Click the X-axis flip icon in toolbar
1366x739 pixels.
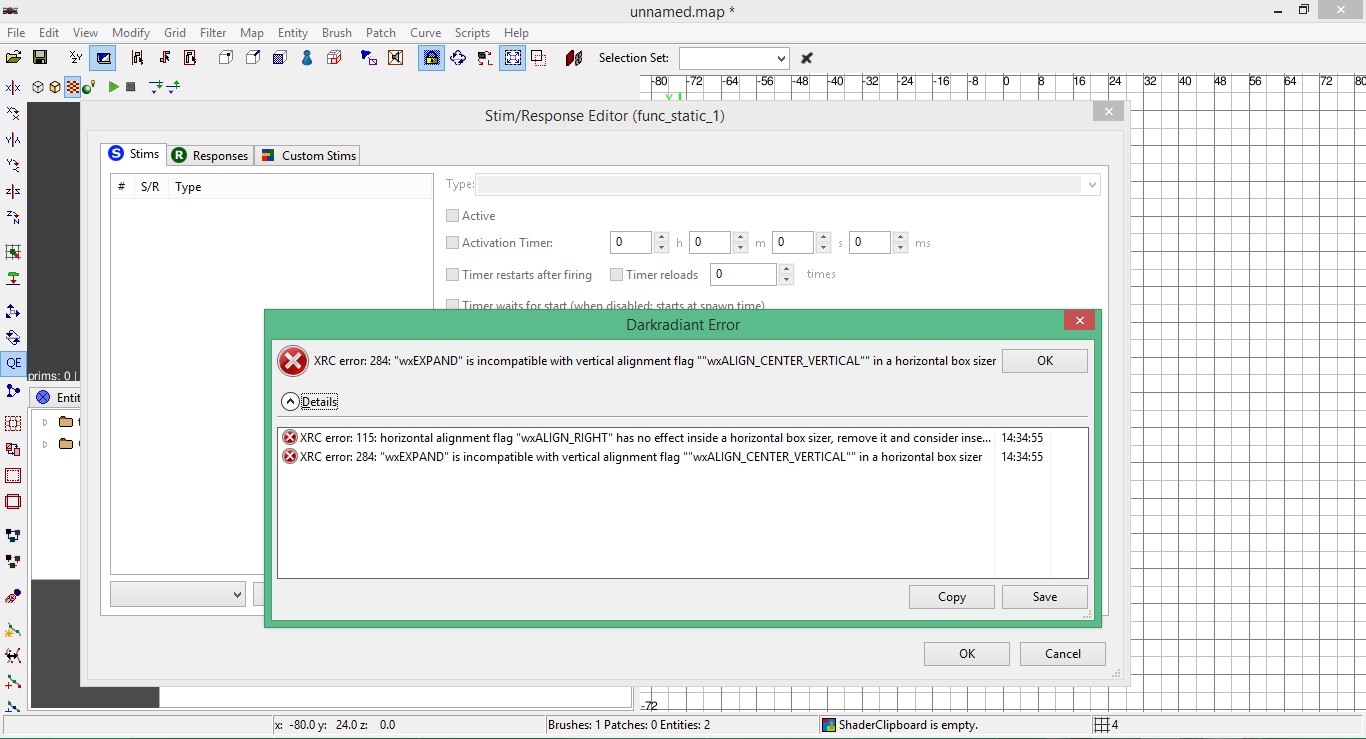13,88
